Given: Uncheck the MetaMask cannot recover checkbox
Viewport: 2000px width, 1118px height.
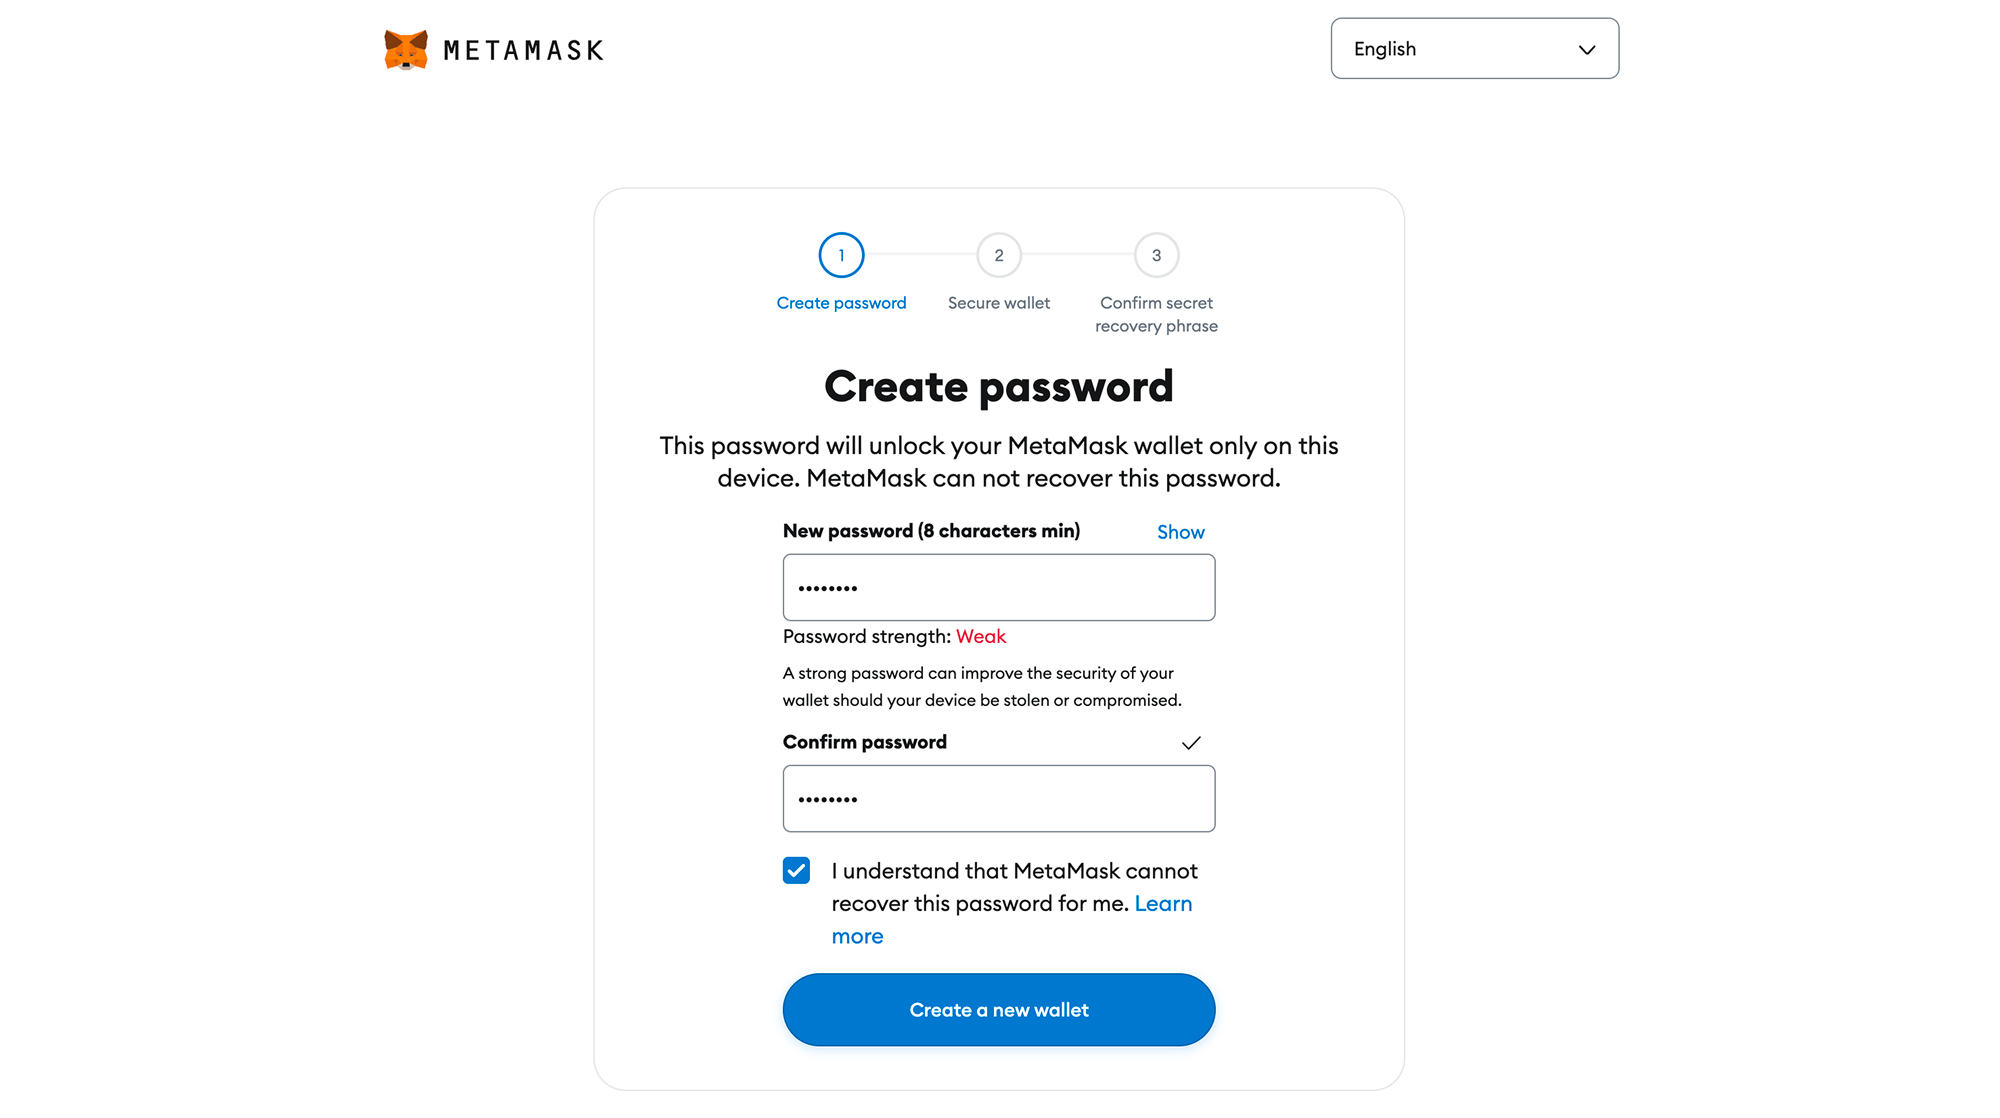Looking at the screenshot, I should coord(796,870).
